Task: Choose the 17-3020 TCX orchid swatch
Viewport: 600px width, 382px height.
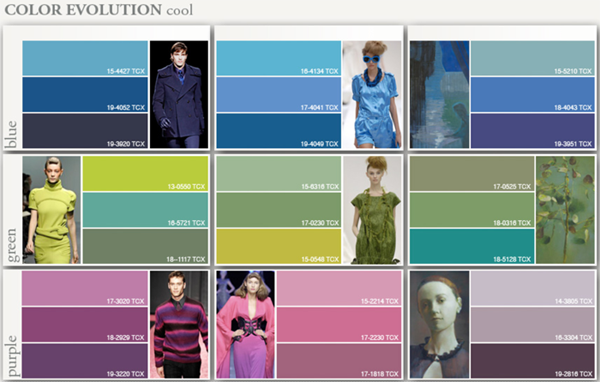Action: (x=85, y=288)
